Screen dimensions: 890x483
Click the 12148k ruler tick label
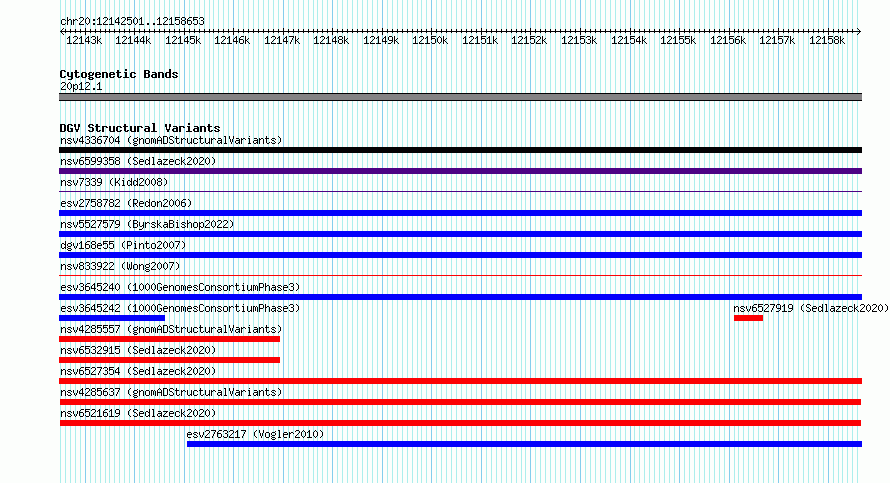(x=331, y=40)
